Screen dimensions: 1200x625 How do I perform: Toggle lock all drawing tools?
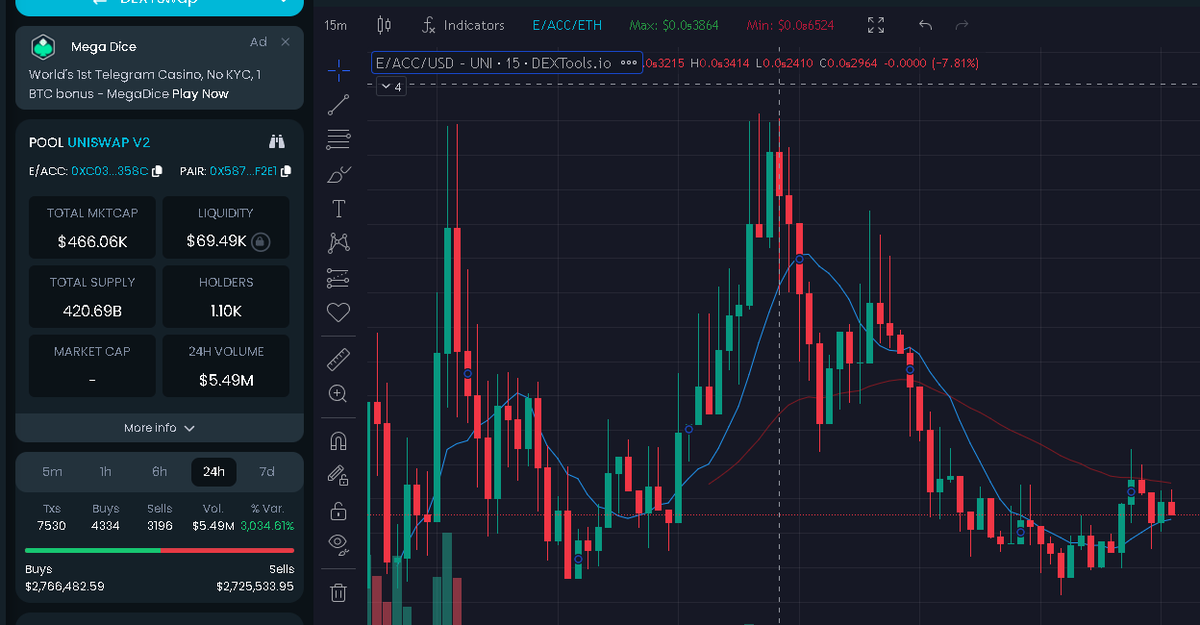click(x=338, y=510)
